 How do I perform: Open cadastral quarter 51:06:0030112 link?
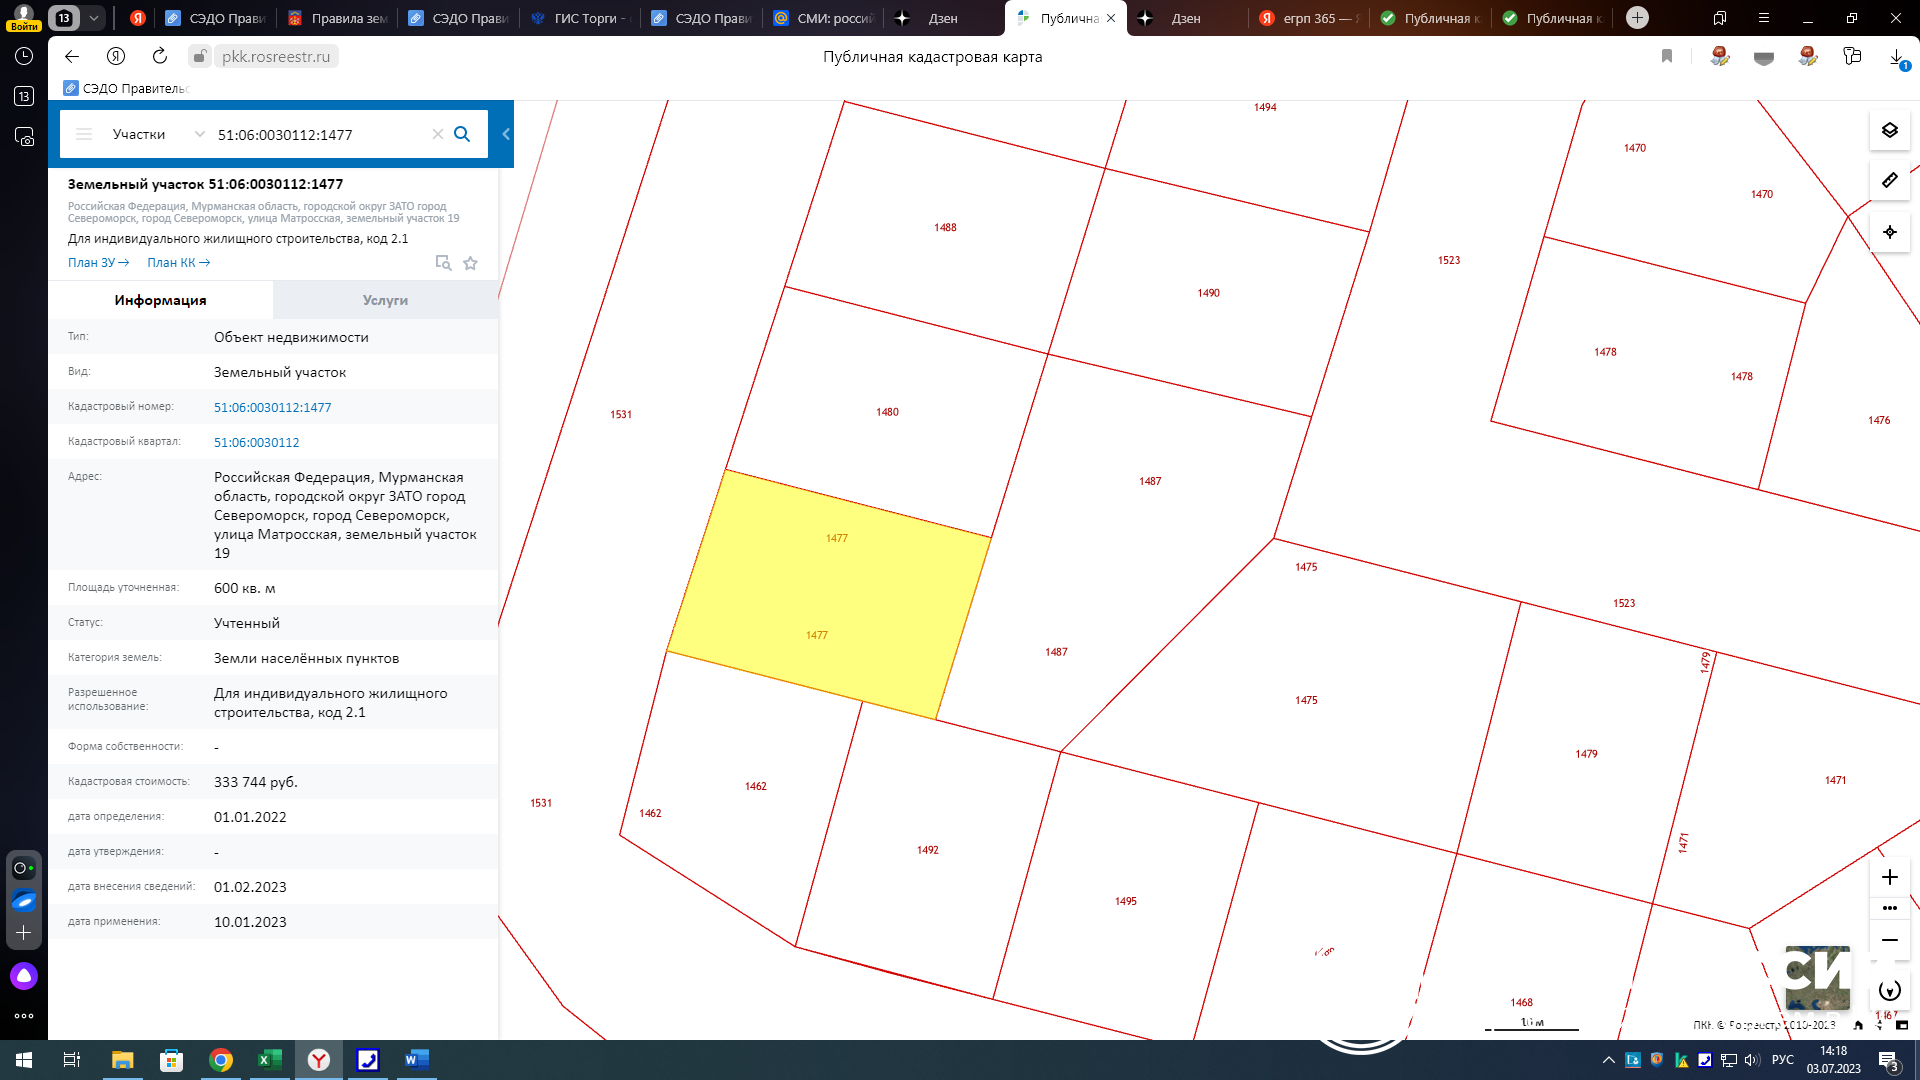click(256, 442)
